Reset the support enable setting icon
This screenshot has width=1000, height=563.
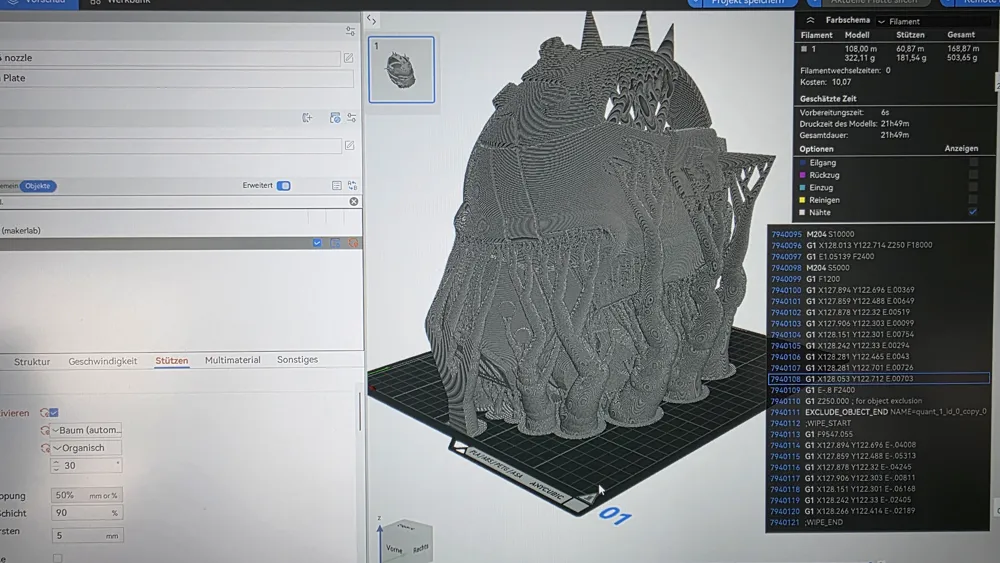pyautogui.click(x=44, y=413)
